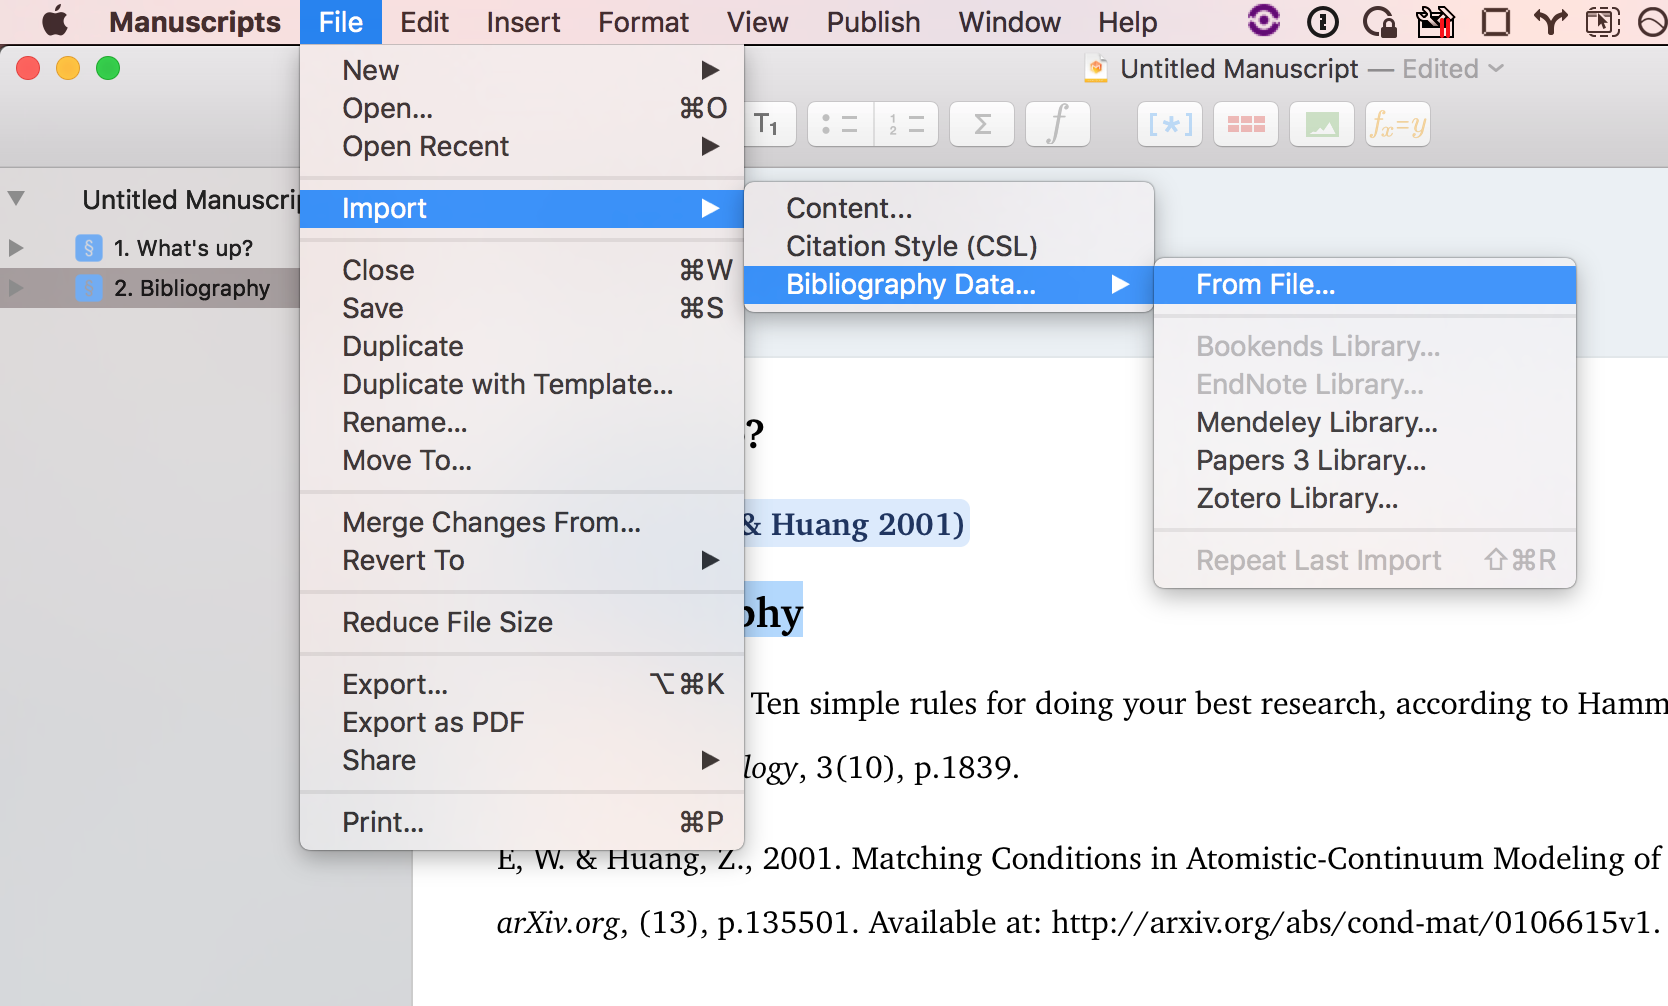
Task: Open the Help menu
Action: tap(1127, 22)
